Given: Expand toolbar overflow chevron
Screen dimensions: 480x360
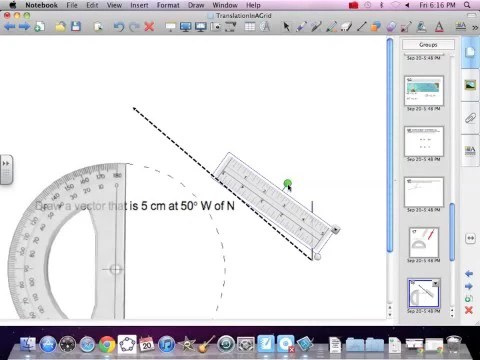Looking at the screenshot, I should pos(475,27).
